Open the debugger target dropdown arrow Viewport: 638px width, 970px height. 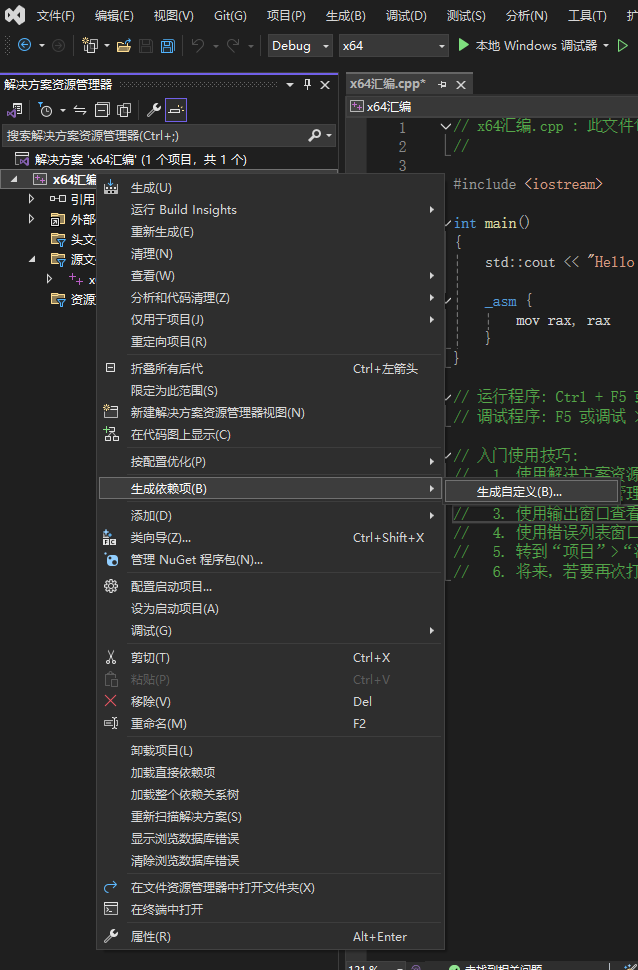pos(606,46)
